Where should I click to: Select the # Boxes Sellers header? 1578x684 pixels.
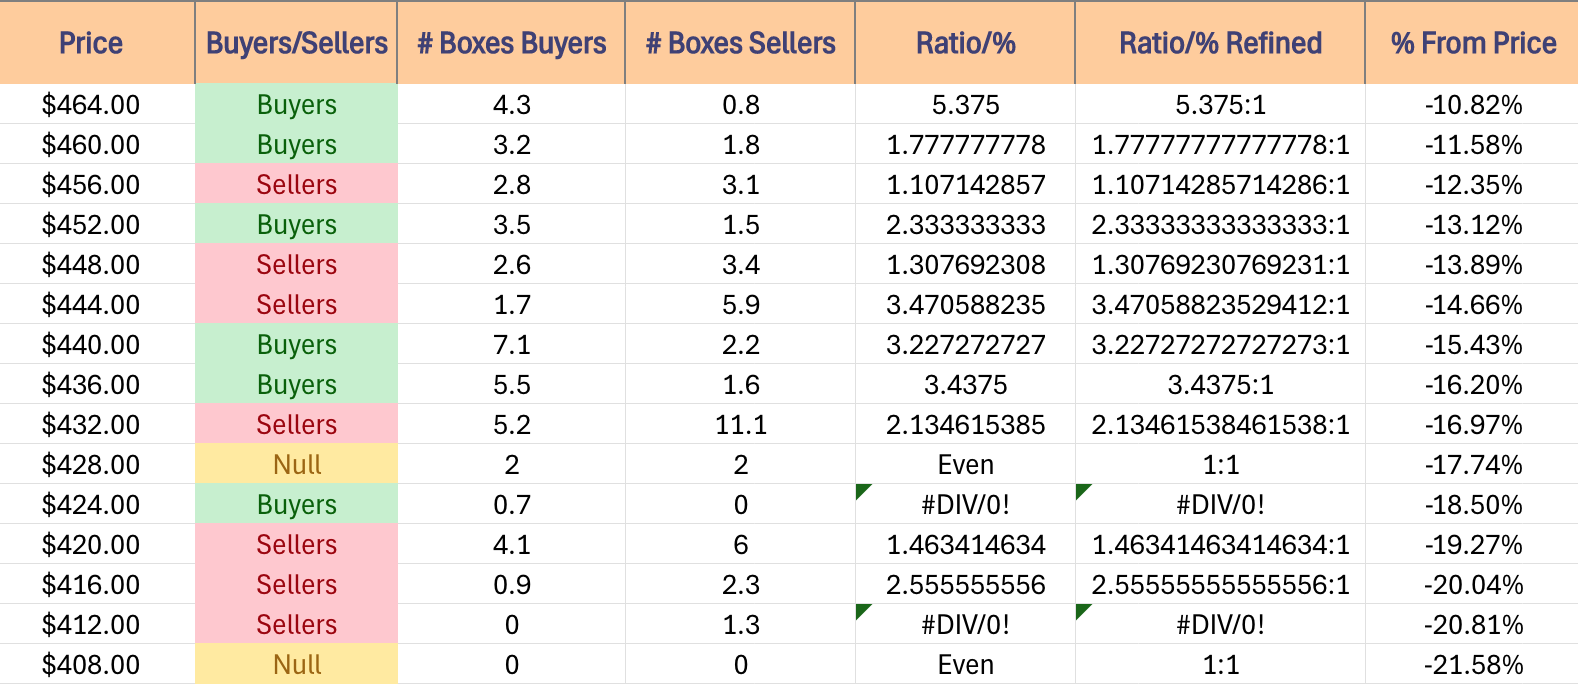click(740, 42)
